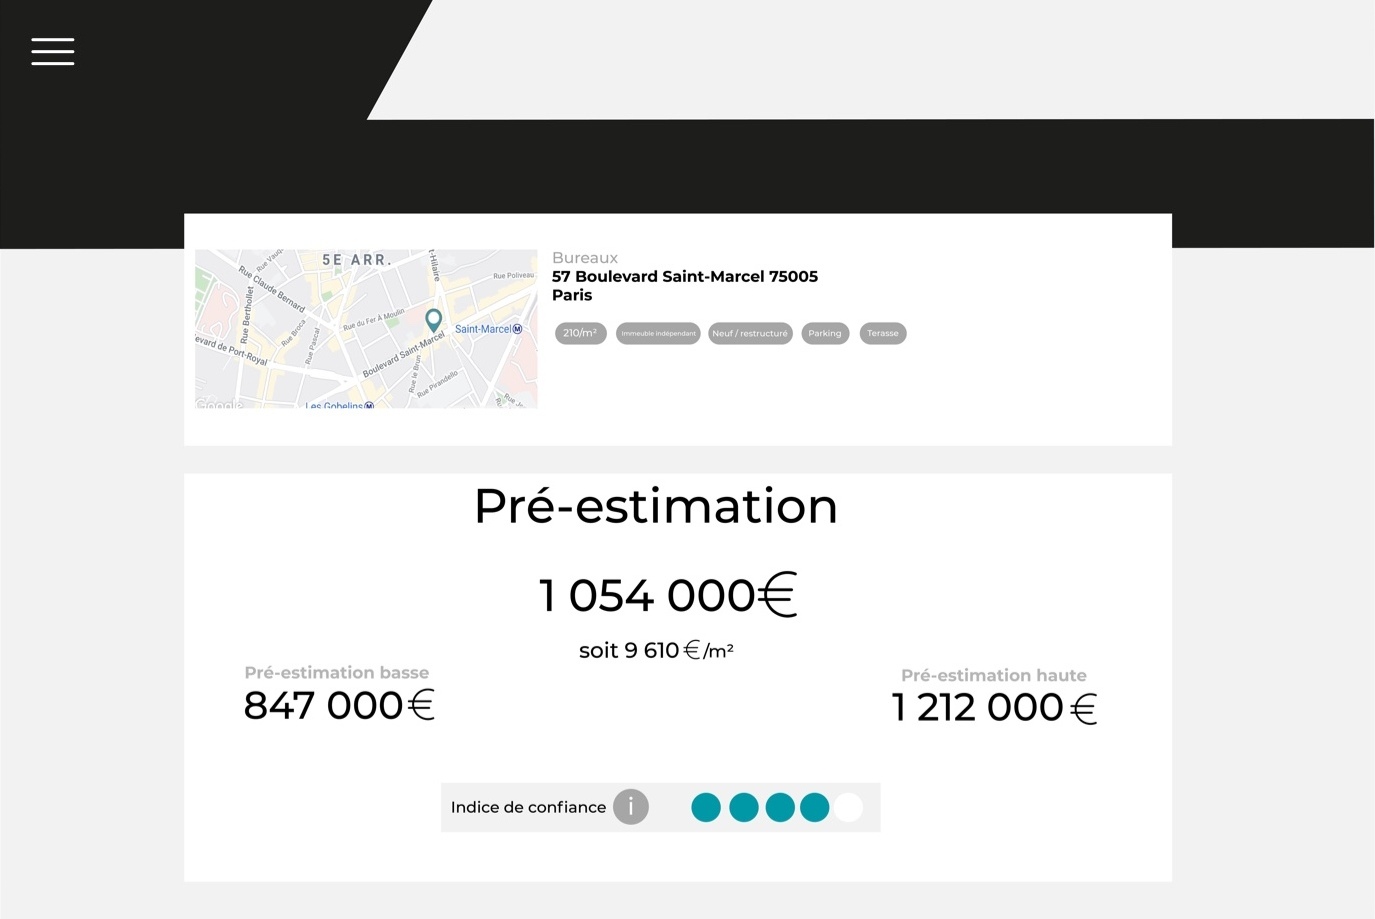Viewport: 1375px width, 919px height.
Task: Click the second teal confidence dot
Action: 744,807
